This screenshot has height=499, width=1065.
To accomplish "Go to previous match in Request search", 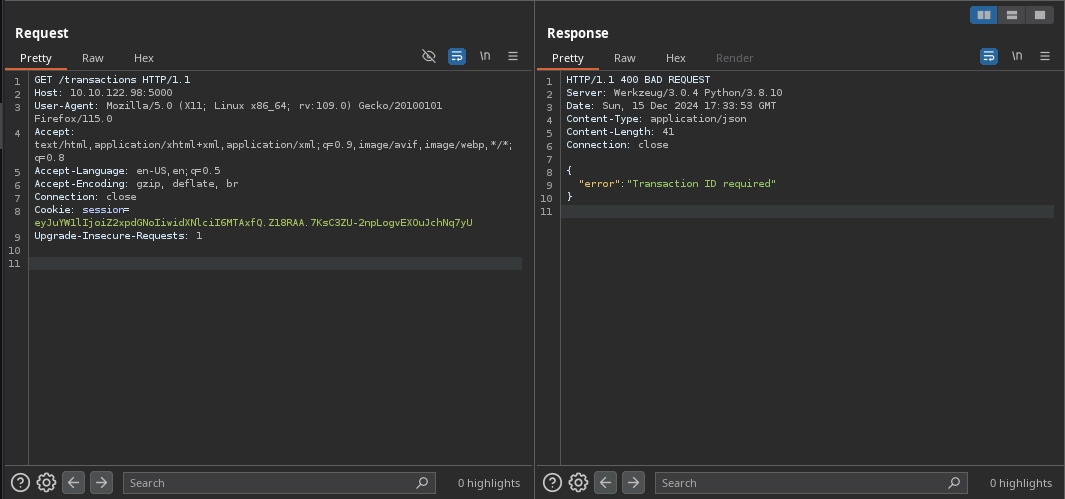I will click(x=74, y=483).
